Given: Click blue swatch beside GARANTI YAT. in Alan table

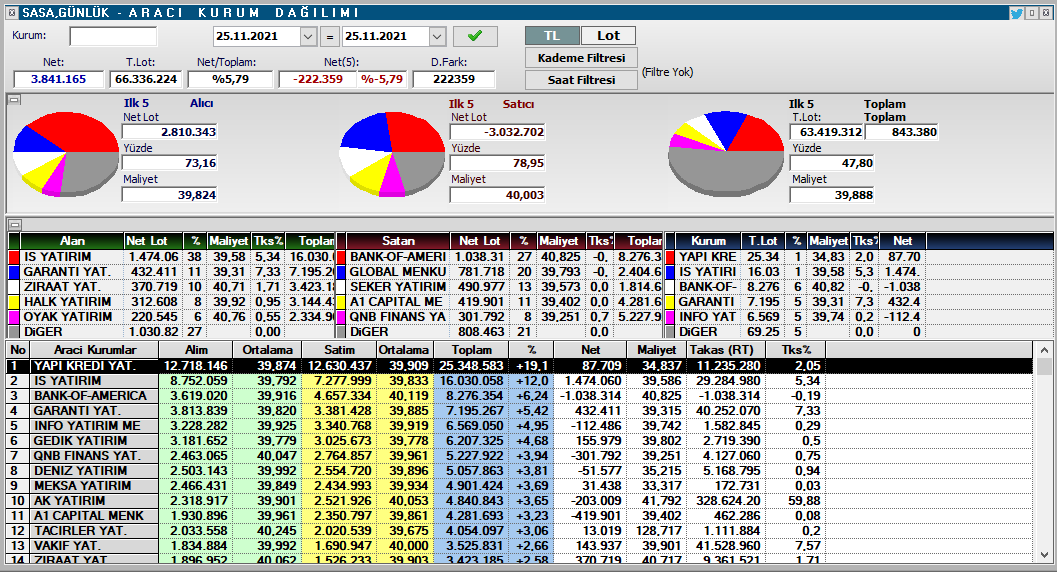Looking at the screenshot, I should [13, 272].
